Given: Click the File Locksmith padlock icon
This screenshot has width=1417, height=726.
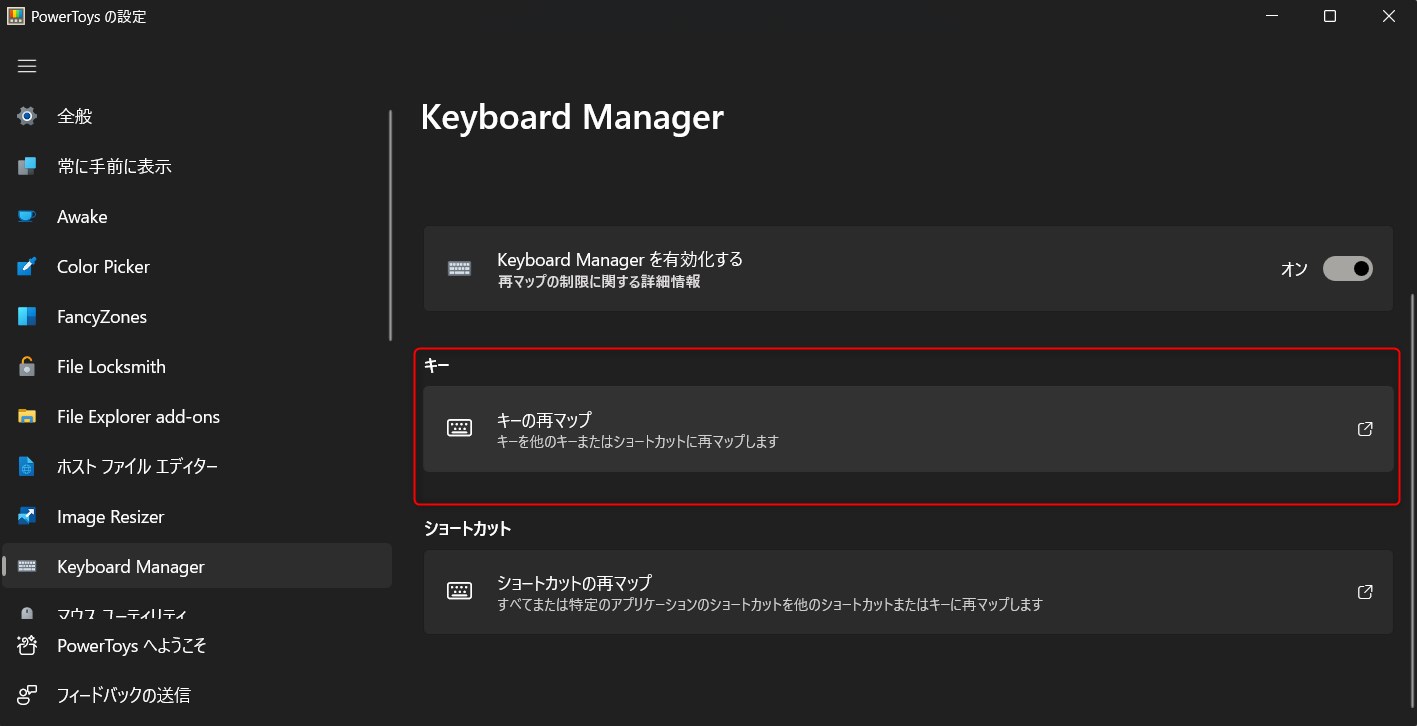Looking at the screenshot, I should (27, 366).
